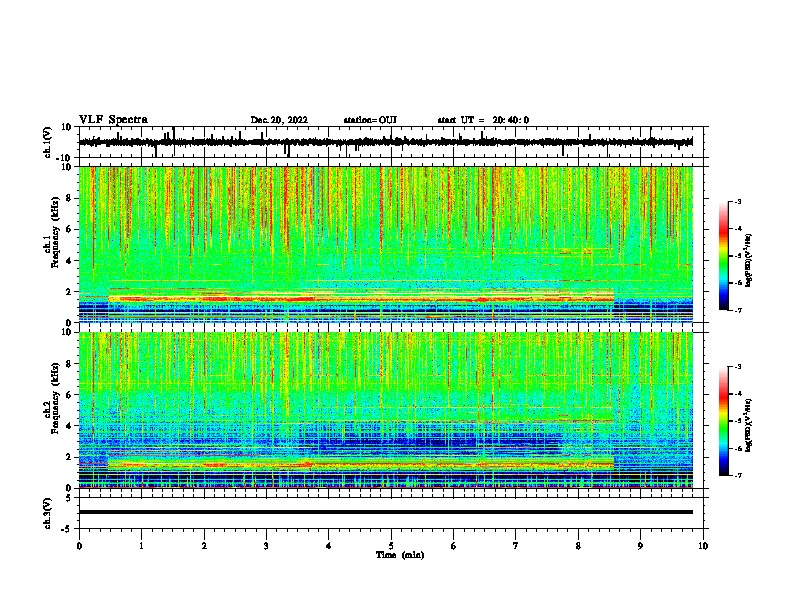Click the ch.1 voltage waveform trace panel
Screen dimensions: 792x612
(391, 142)
